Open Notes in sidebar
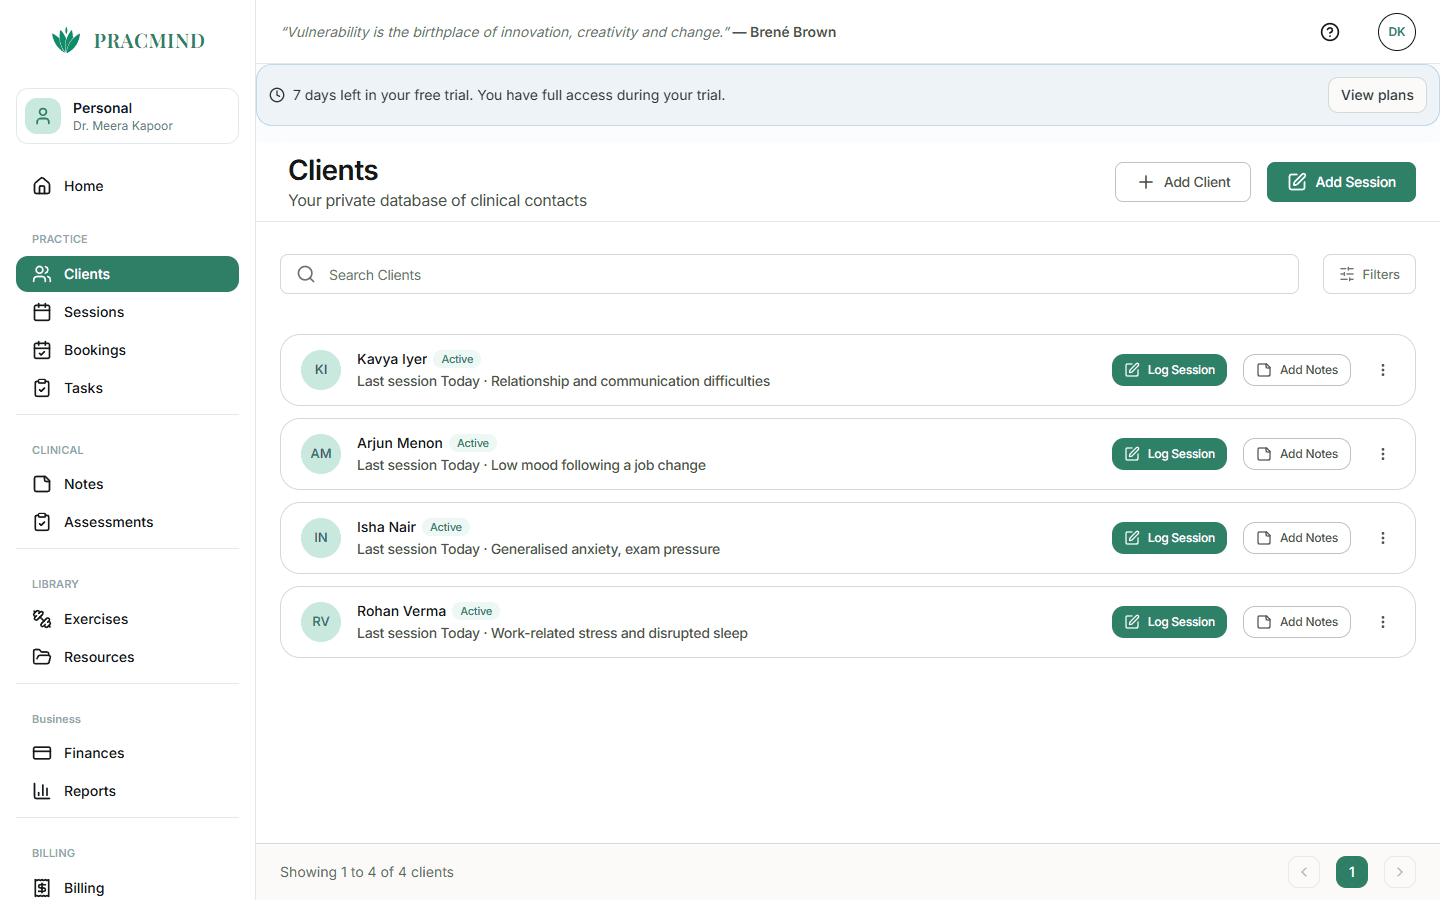Screen dimensions: 1440x900 (x=127, y=484)
